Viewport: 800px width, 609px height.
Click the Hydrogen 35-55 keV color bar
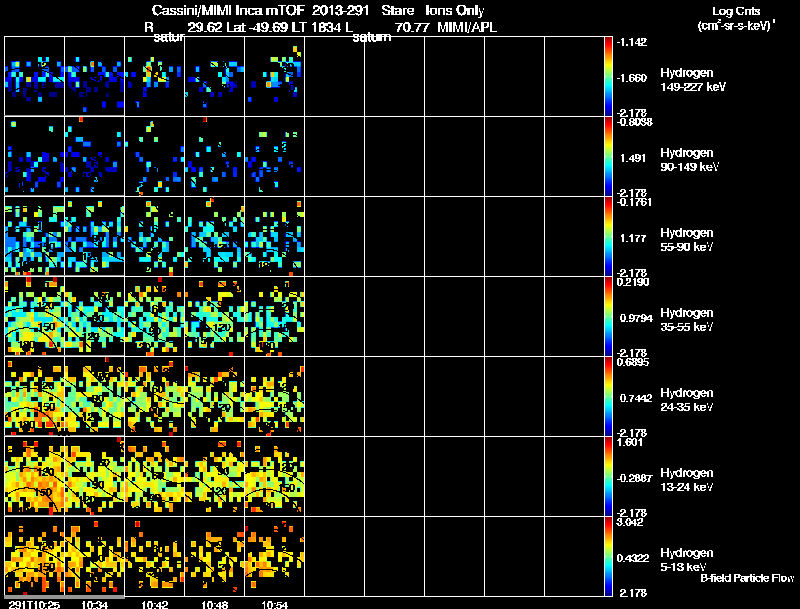[x=608, y=316]
